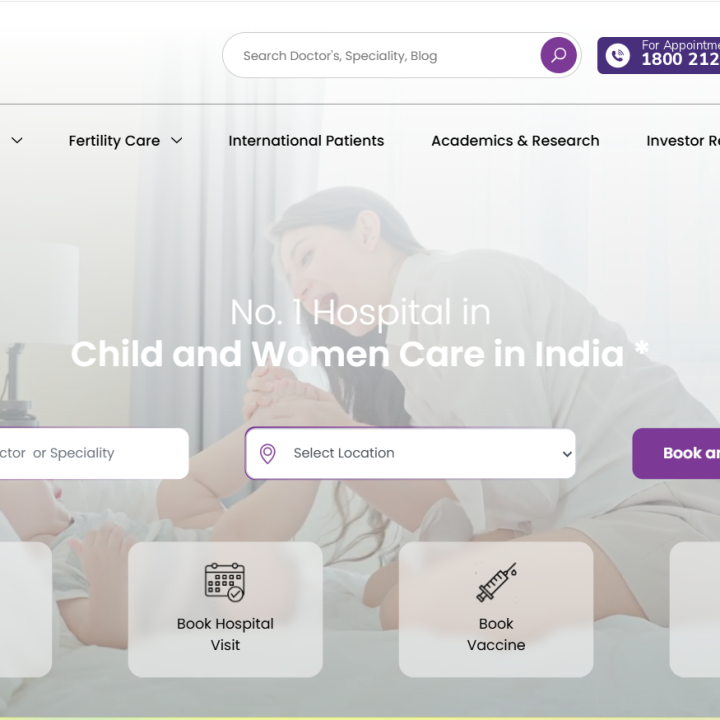
Task: Click the syringe vaccine icon
Action: [496, 582]
